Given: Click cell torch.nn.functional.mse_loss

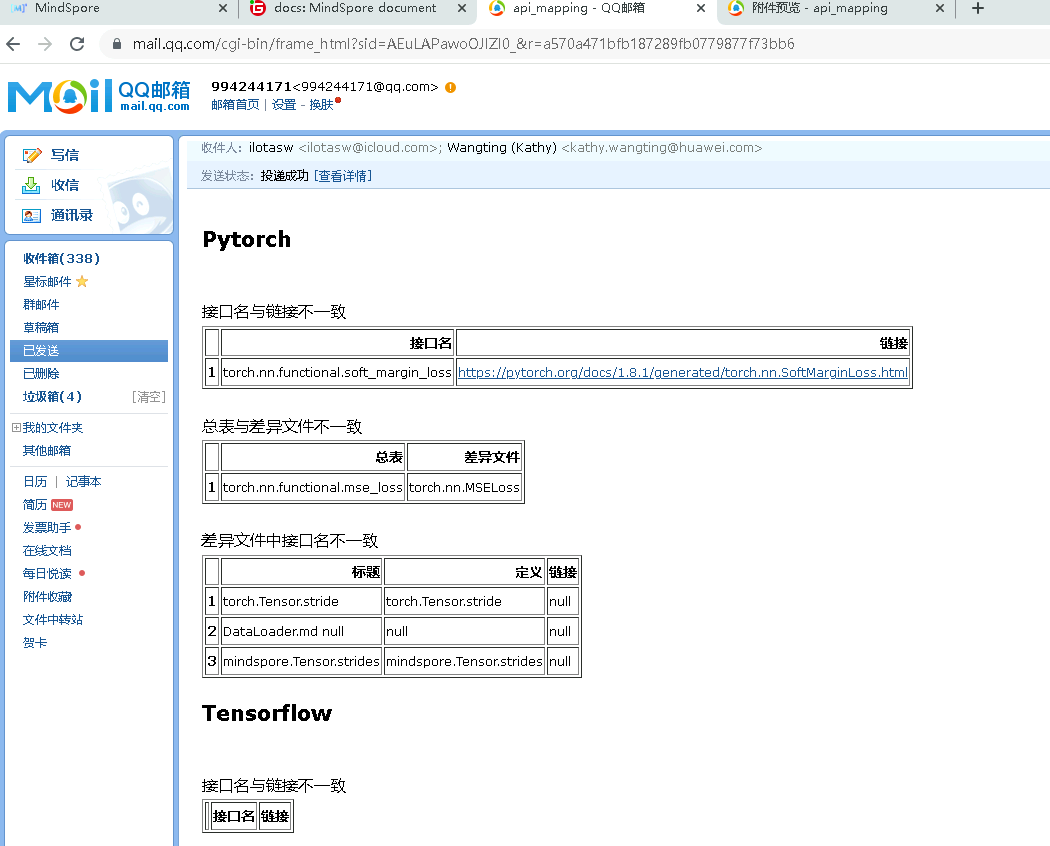Looking at the screenshot, I should [313, 488].
